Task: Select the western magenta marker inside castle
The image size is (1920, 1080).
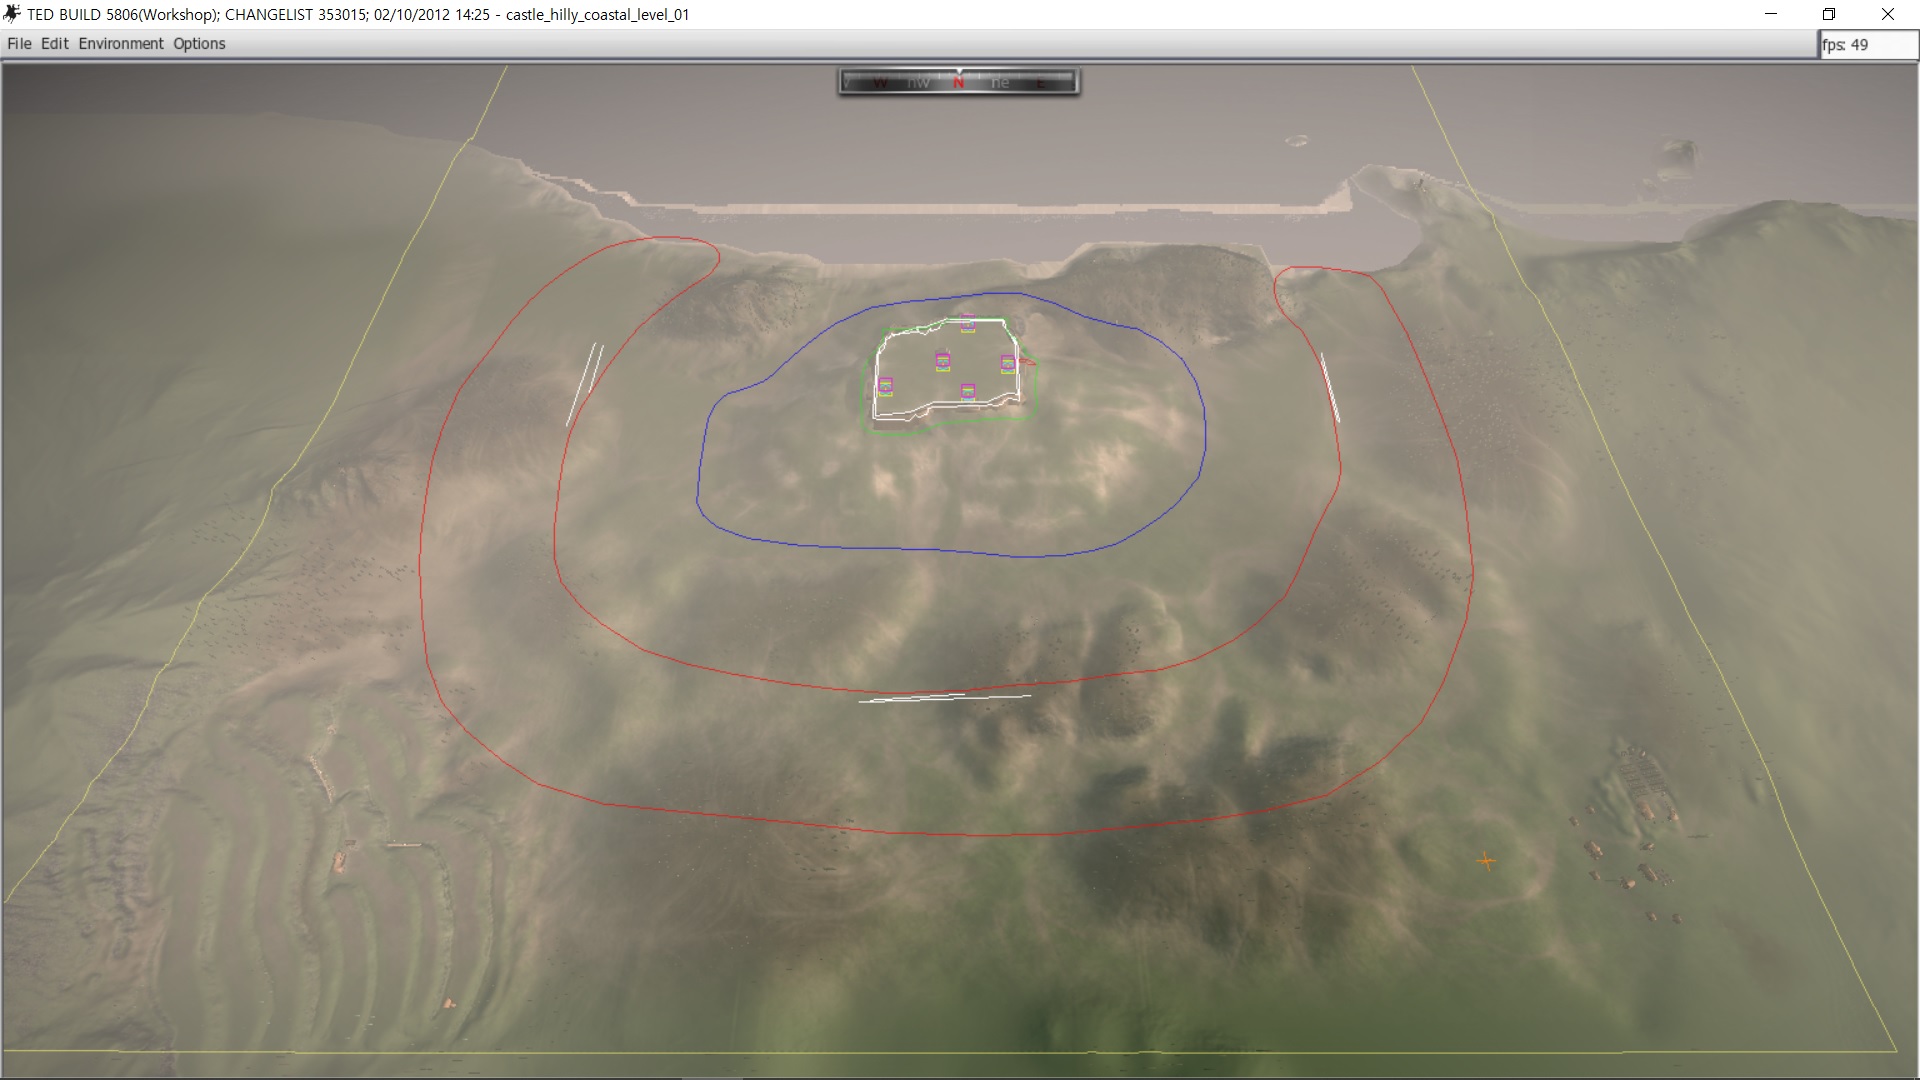Action: (x=885, y=385)
